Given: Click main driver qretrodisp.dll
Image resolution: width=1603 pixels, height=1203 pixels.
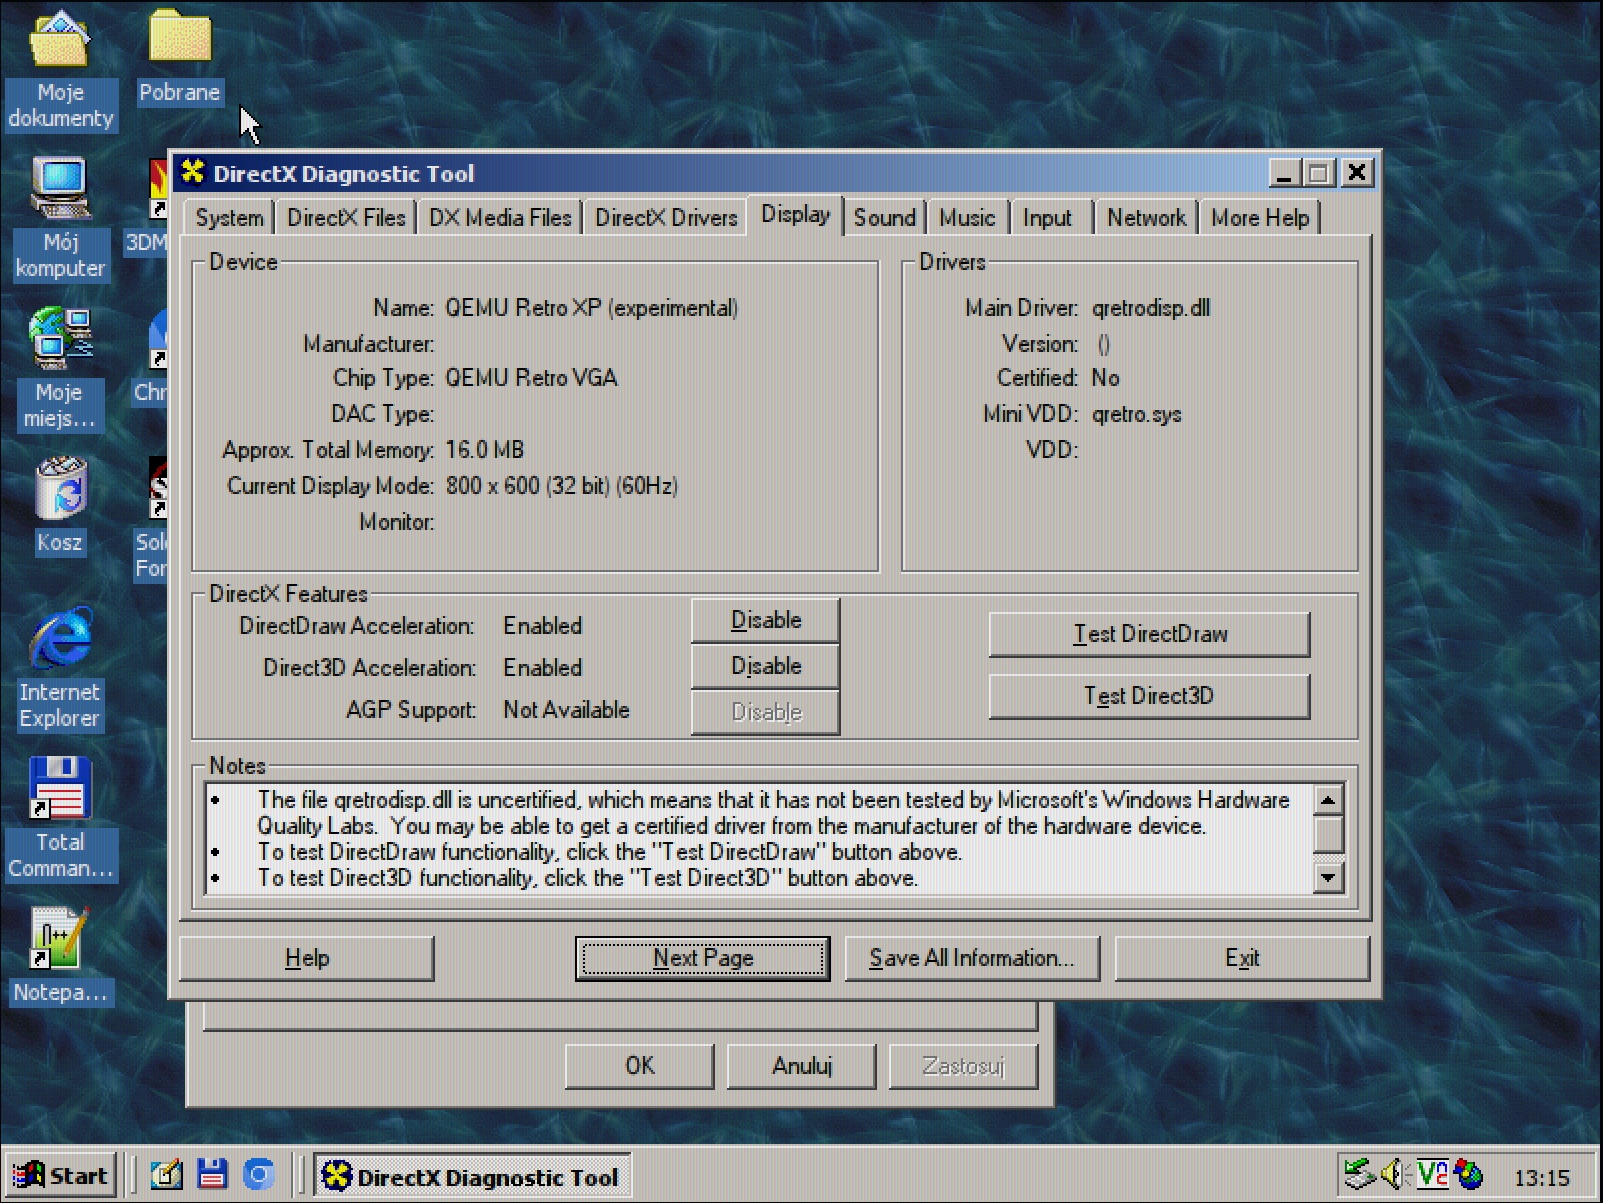Looking at the screenshot, I should pos(1151,308).
